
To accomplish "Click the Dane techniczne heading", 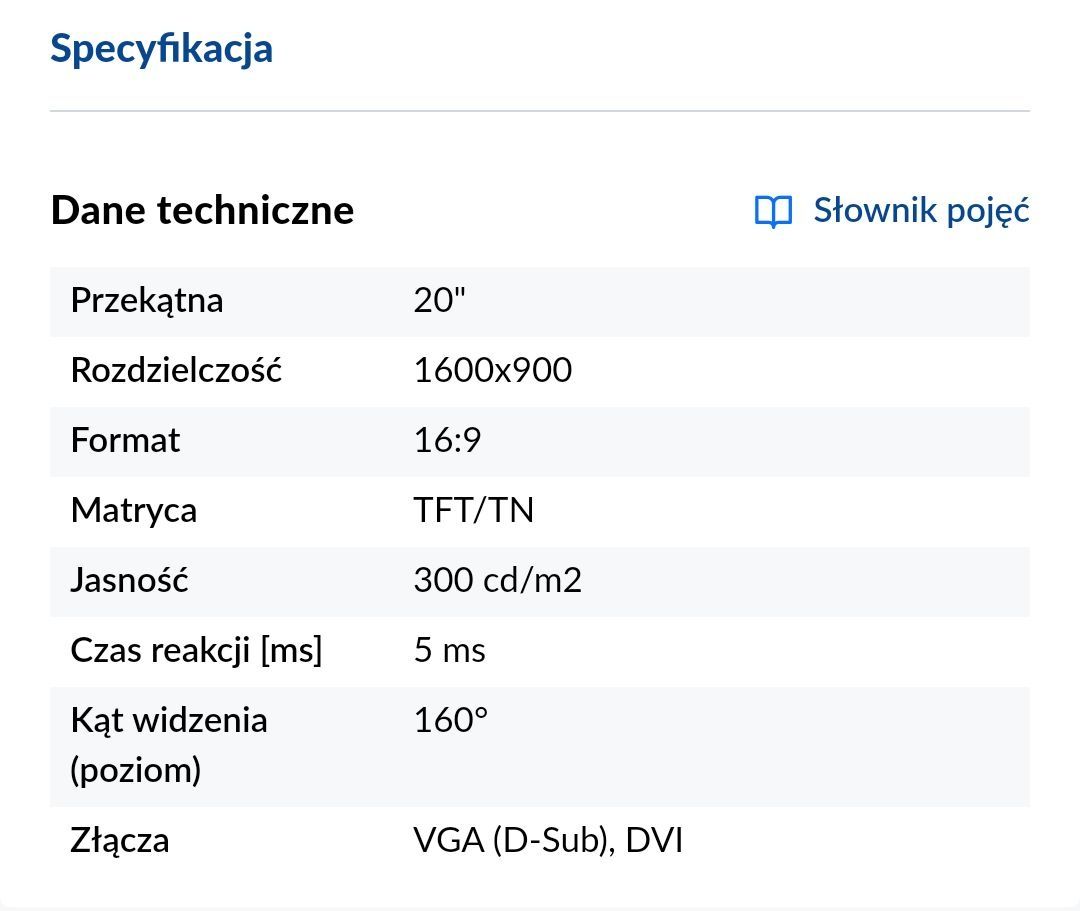I will [202, 210].
